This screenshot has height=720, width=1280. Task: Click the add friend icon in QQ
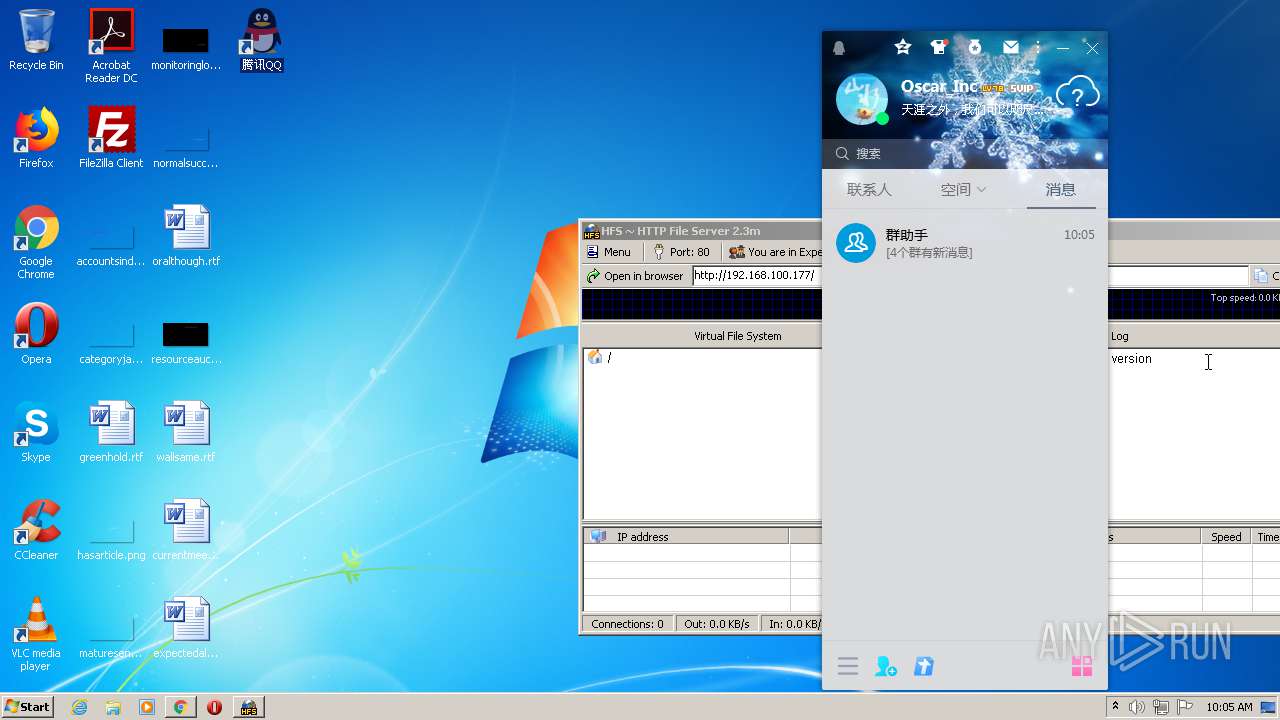point(886,666)
